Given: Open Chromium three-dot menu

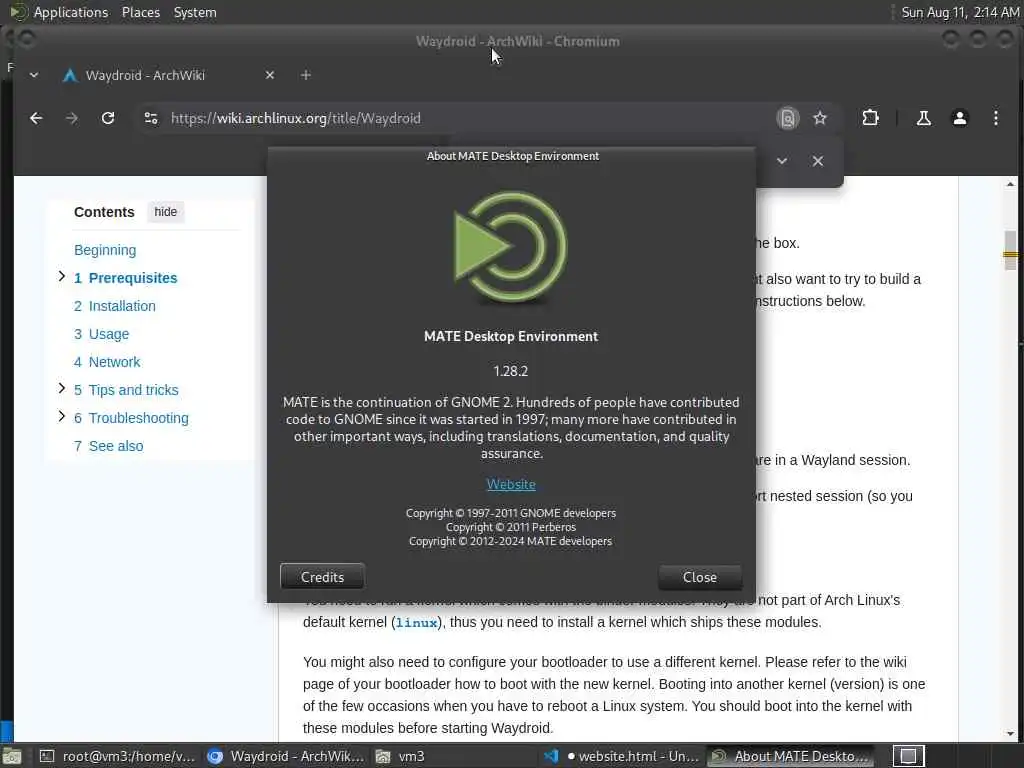Looking at the screenshot, I should (995, 118).
